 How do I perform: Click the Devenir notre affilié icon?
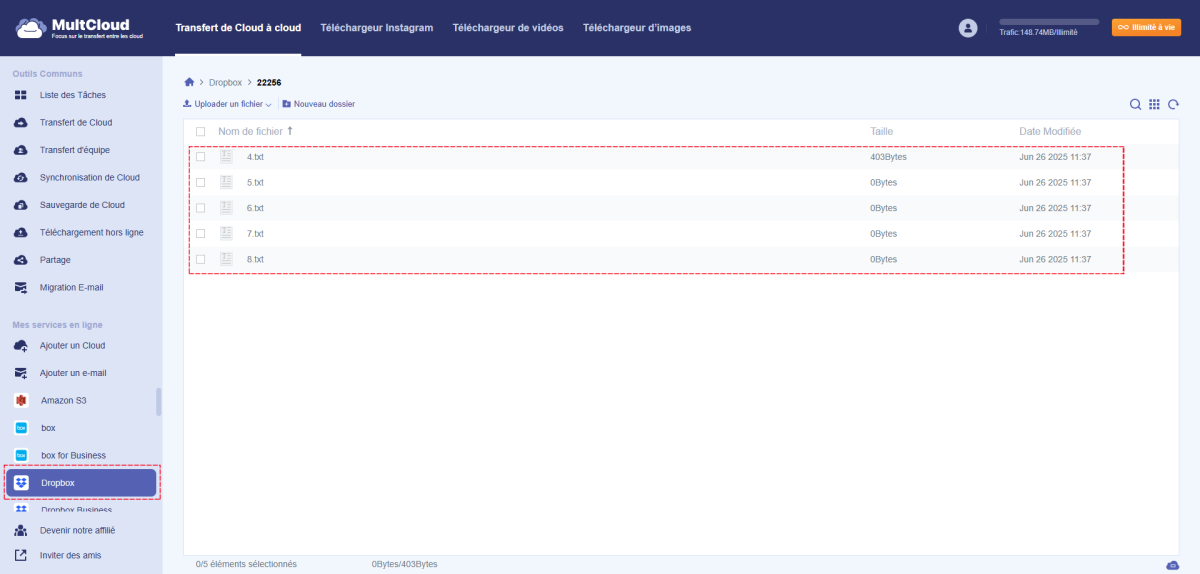[21, 530]
